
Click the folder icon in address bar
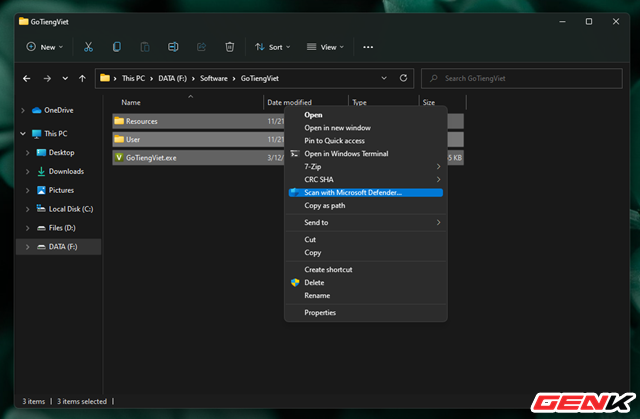[105, 78]
